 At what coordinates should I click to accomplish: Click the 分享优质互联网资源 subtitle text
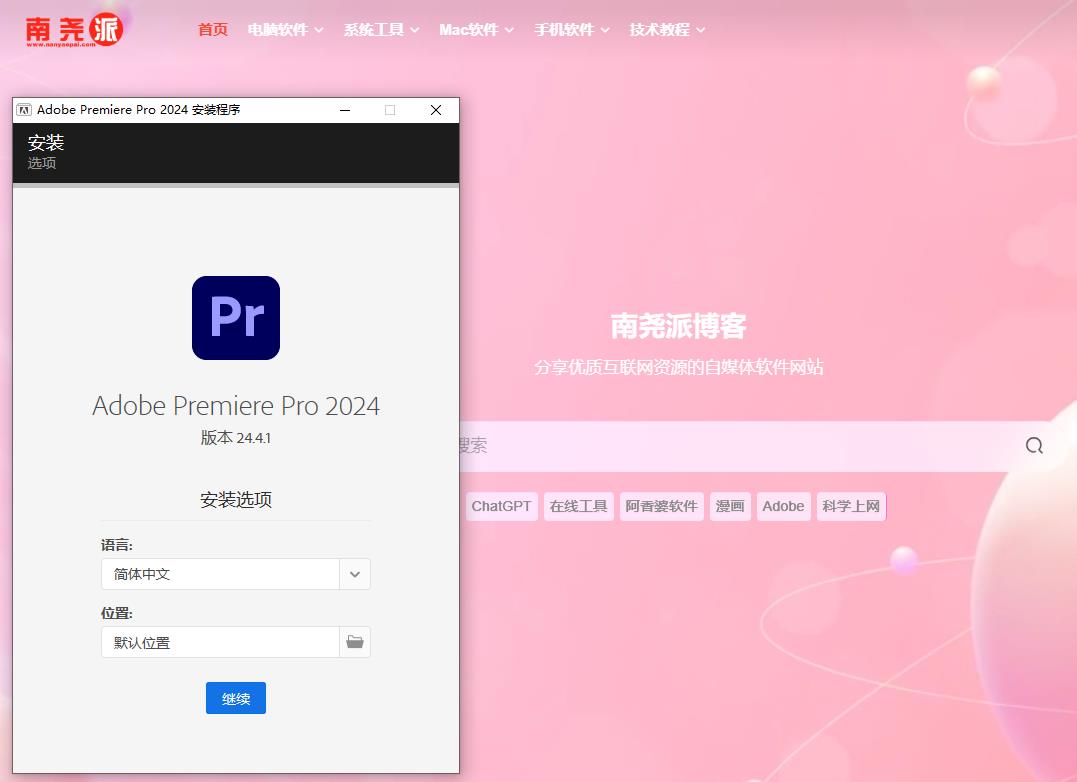679,367
